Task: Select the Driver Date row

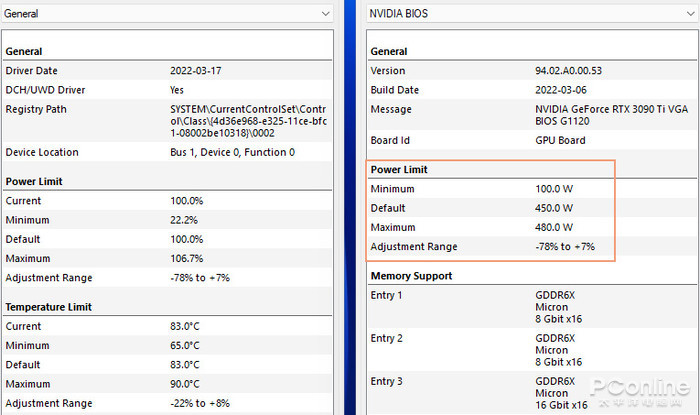Action: point(167,71)
